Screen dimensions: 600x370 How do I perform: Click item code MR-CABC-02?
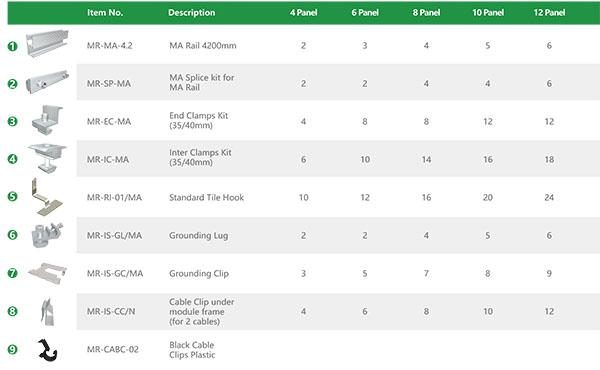112,349
